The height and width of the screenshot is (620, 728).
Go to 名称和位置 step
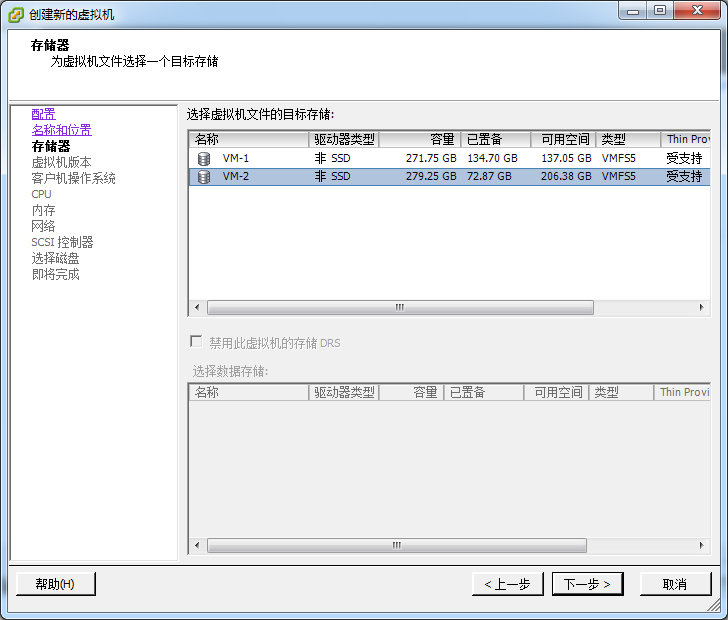(x=61, y=130)
